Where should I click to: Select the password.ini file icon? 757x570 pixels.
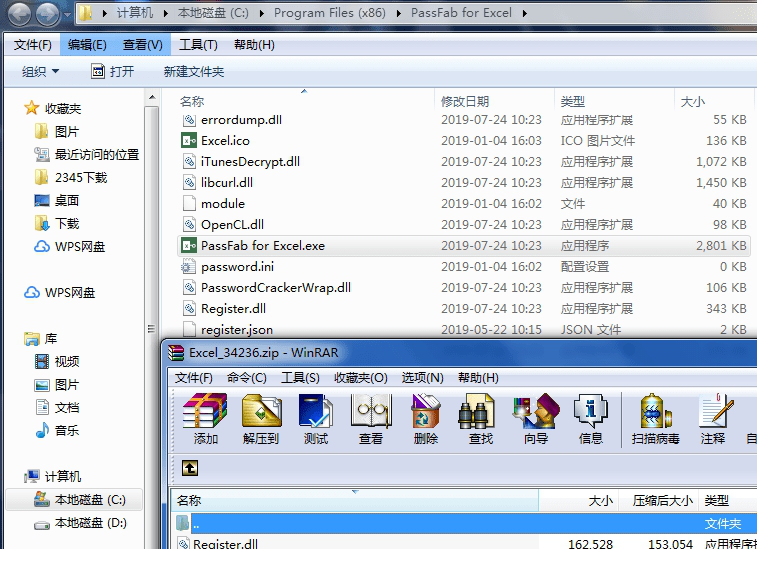click(188, 266)
